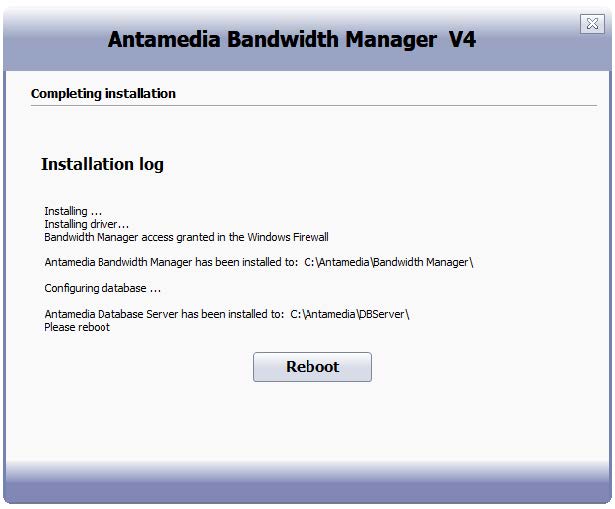Viewport: 615px width, 509px height.
Task: Click the 'Please reboot' message
Action: coord(77,327)
